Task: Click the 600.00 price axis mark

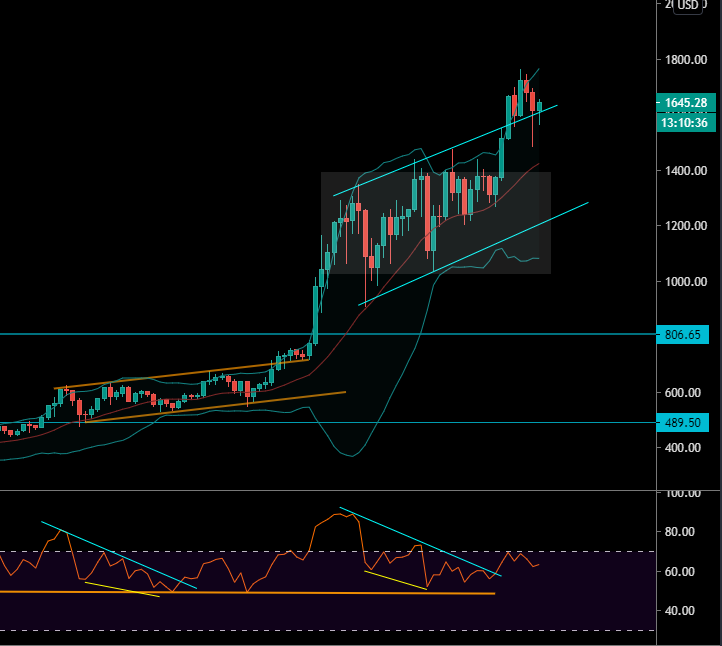Action: click(x=684, y=393)
